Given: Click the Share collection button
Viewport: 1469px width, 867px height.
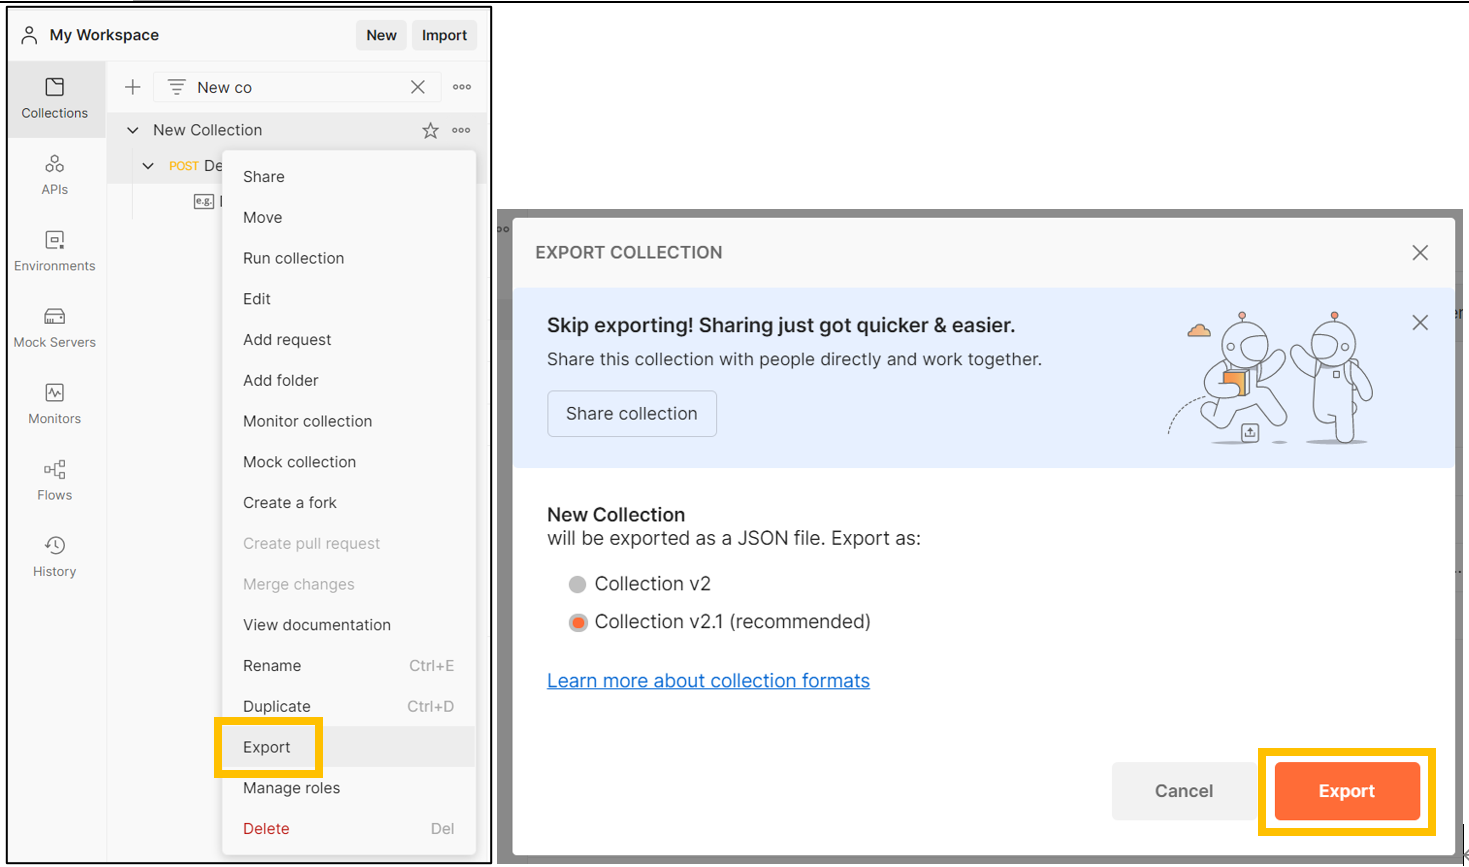Looking at the screenshot, I should coord(632,414).
